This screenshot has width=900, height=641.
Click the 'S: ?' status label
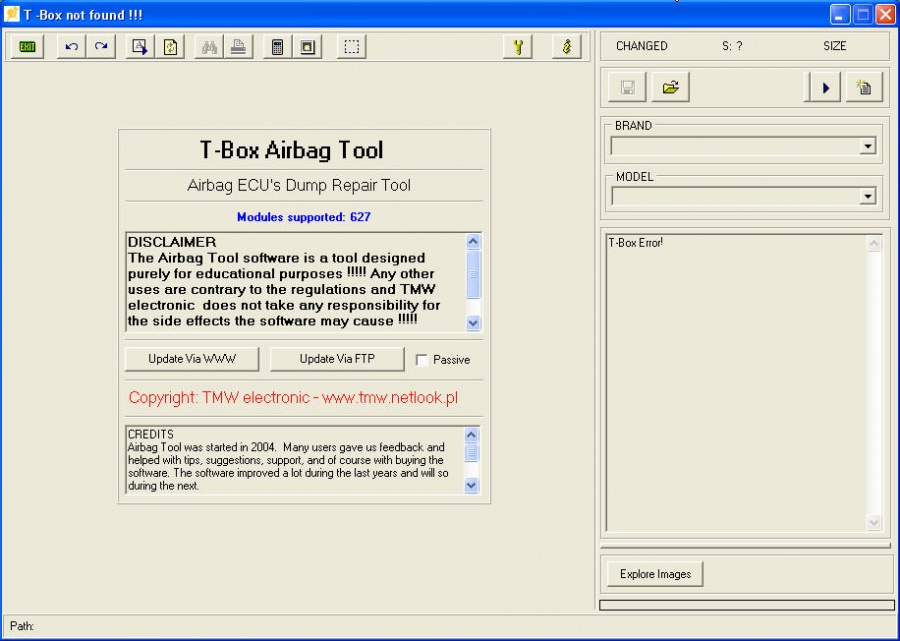click(732, 46)
